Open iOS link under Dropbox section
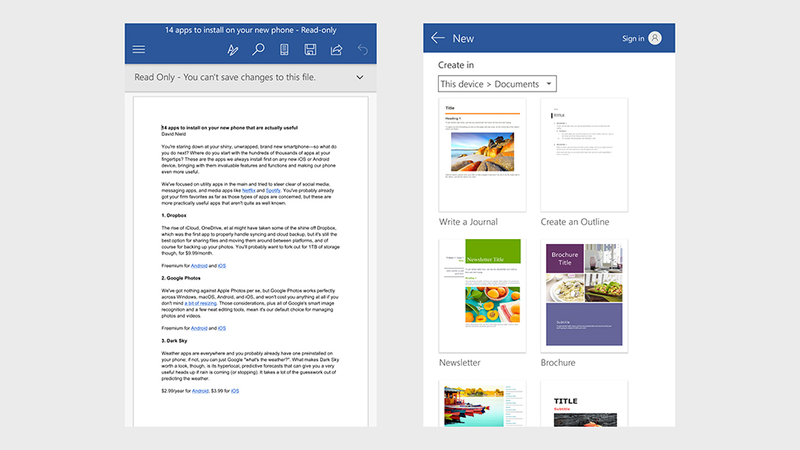800x450 pixels. tap(222, 266)
